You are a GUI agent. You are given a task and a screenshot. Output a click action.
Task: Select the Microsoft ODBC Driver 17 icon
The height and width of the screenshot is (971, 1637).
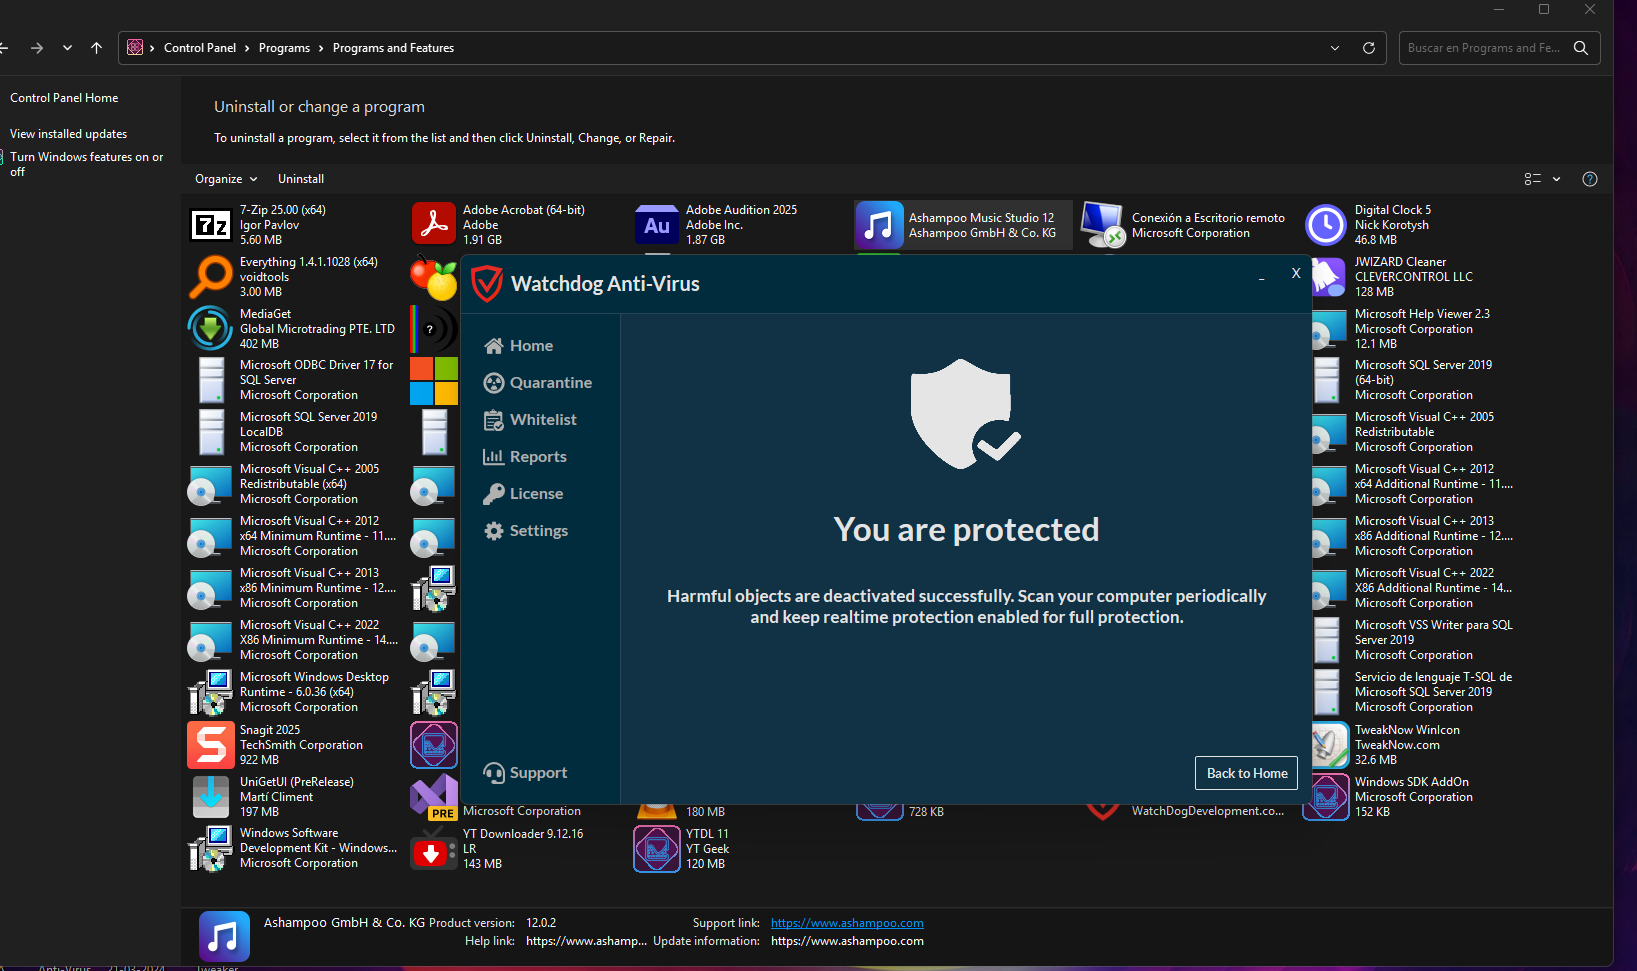[x=211, y=380]
